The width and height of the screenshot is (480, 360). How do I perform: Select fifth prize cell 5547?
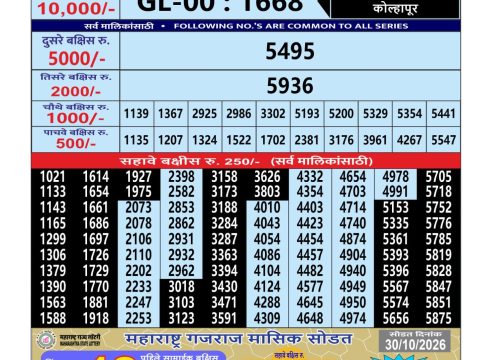click(443, 140)
